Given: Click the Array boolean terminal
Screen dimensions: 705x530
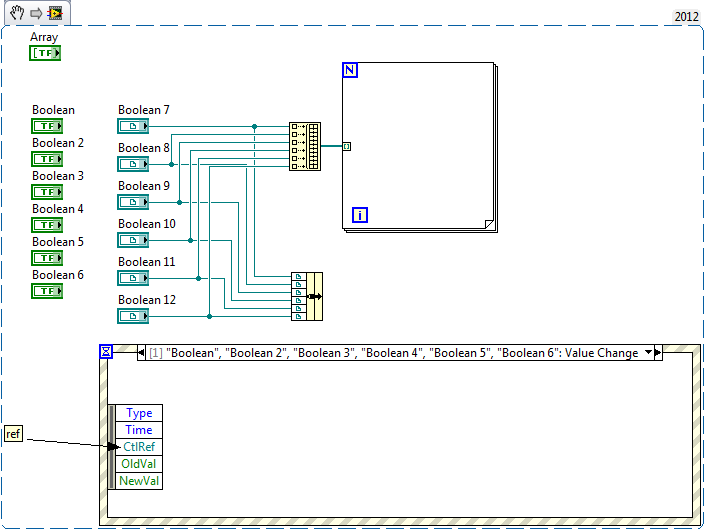Looking at the screenshot, I should click(x=45, y=53).
